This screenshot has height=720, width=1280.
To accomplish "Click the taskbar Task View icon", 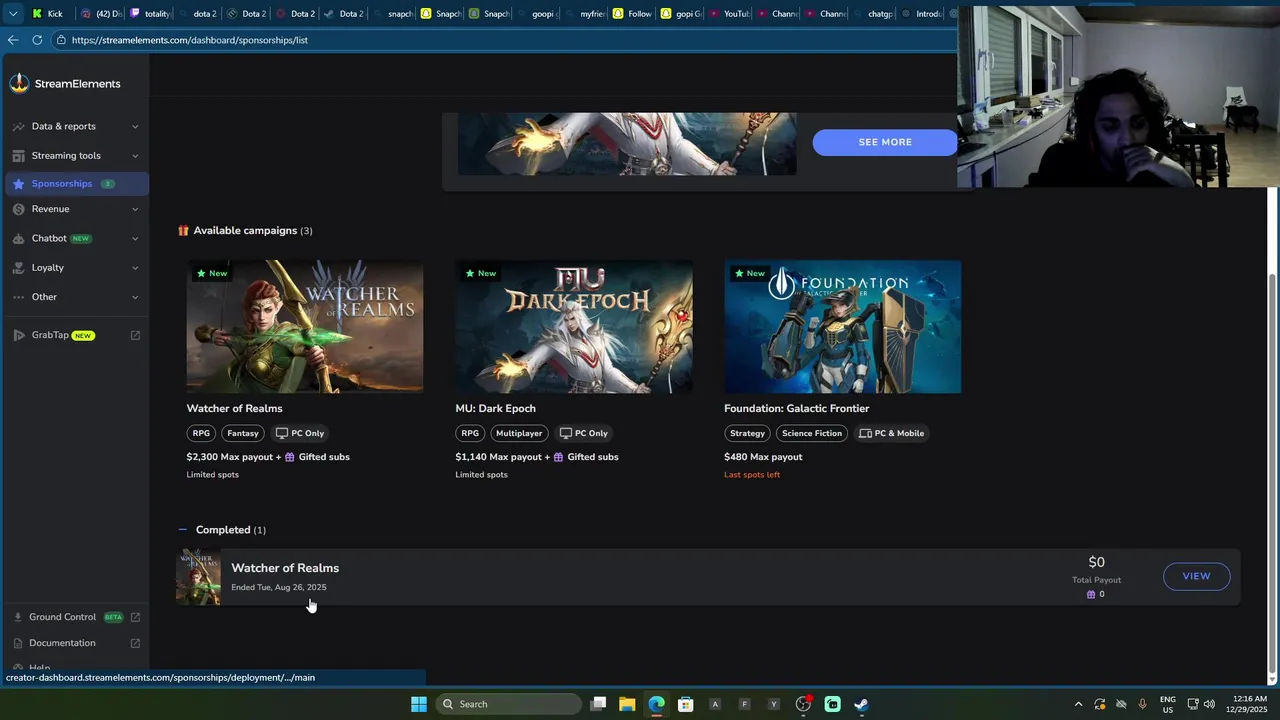I will click(x=598, y=704).
